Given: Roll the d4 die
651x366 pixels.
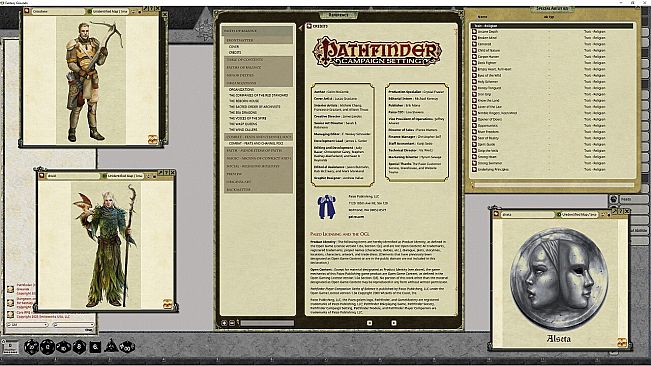Looking at the screenshot, I should click(111, 346).
